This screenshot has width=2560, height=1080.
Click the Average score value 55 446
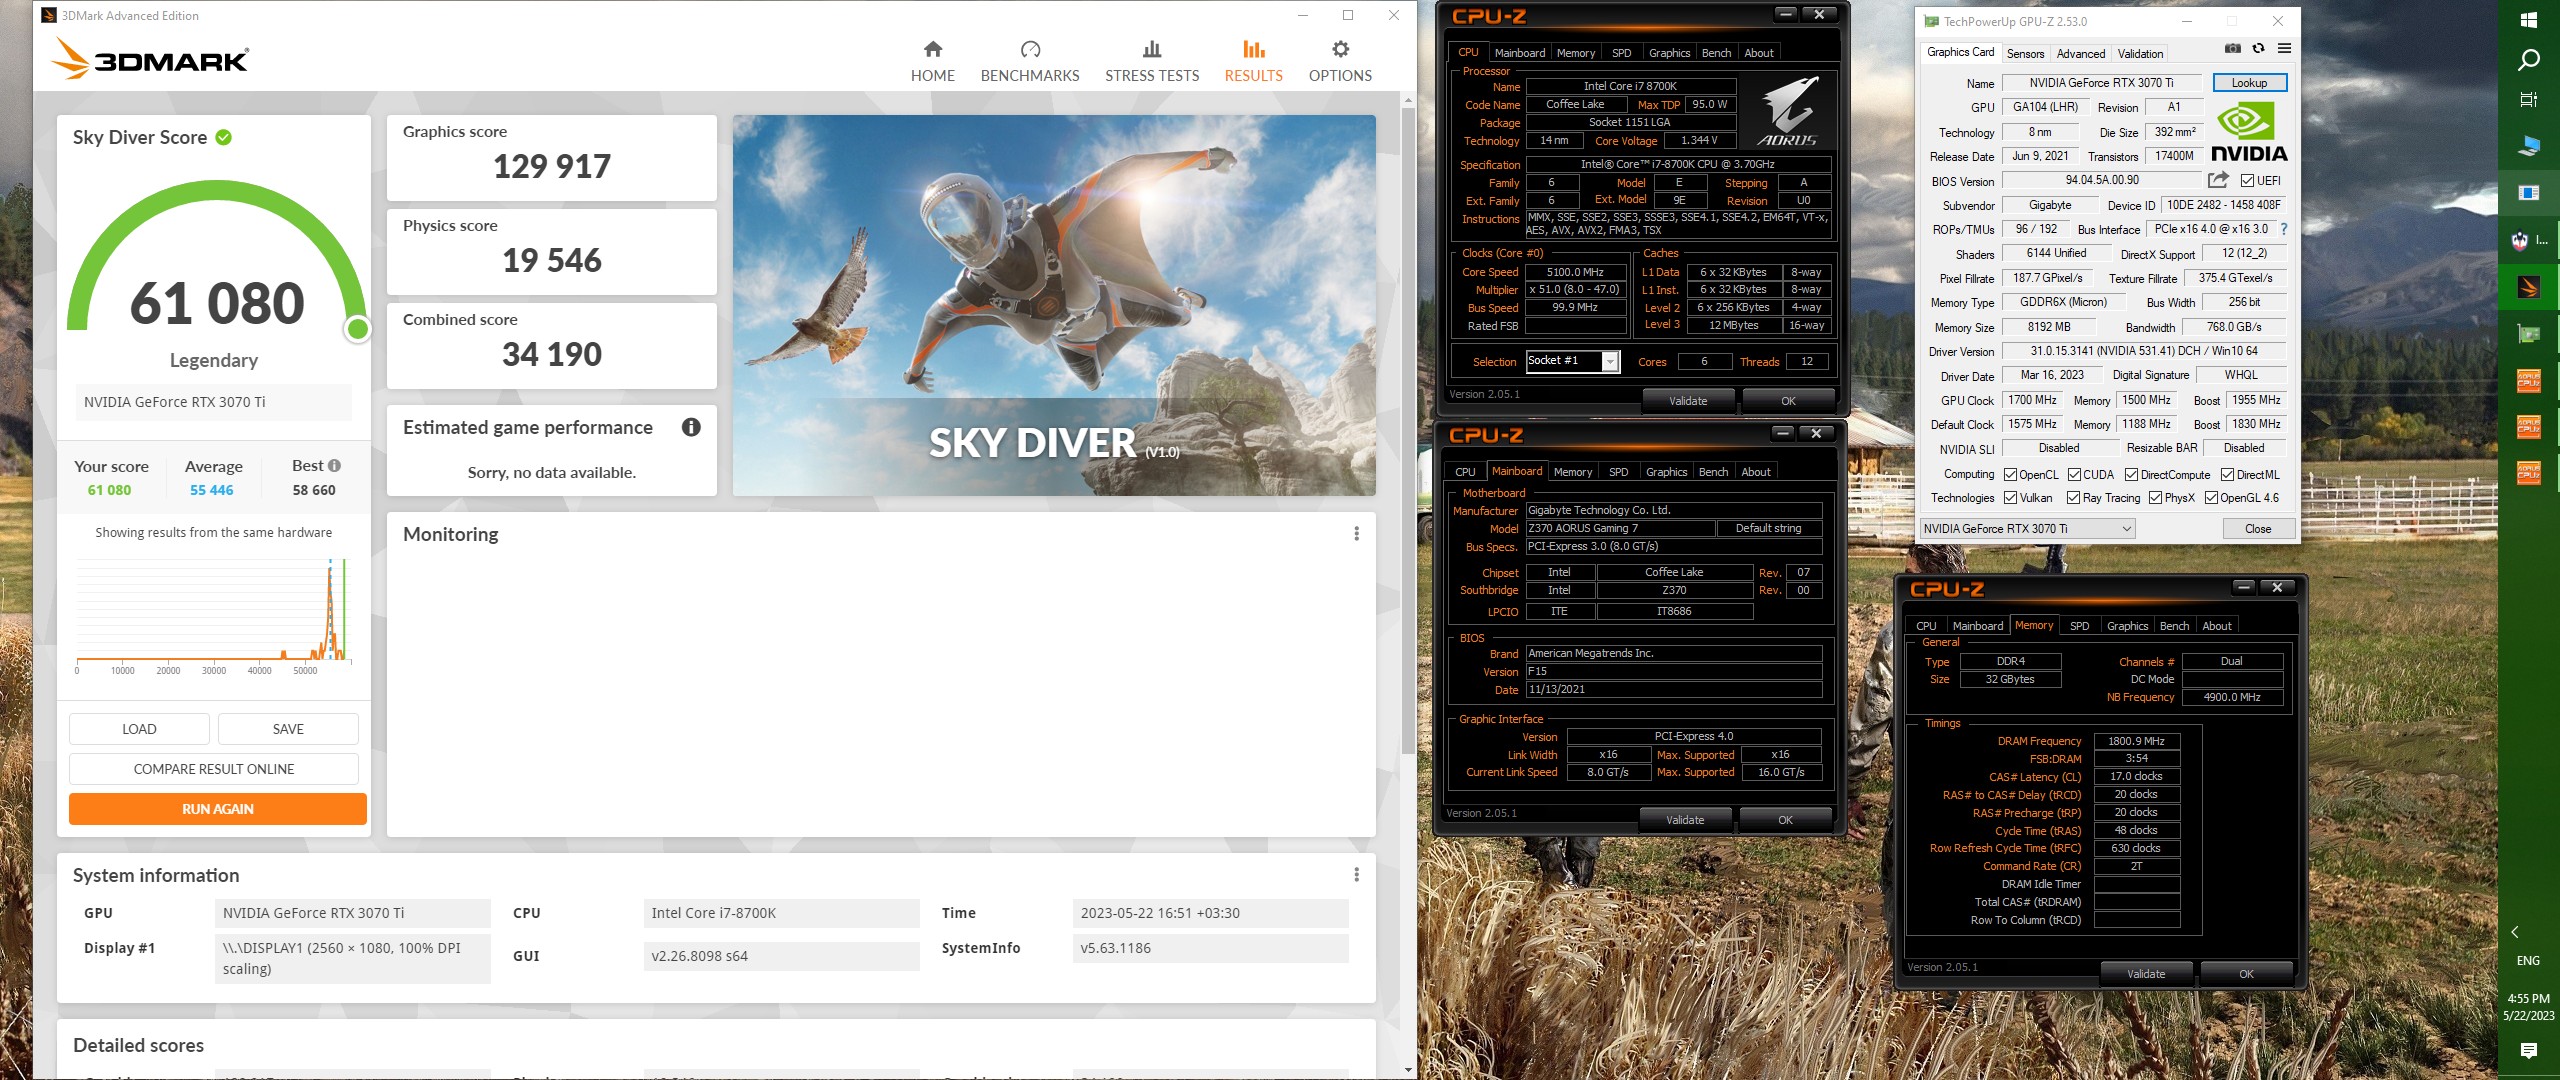212,490
